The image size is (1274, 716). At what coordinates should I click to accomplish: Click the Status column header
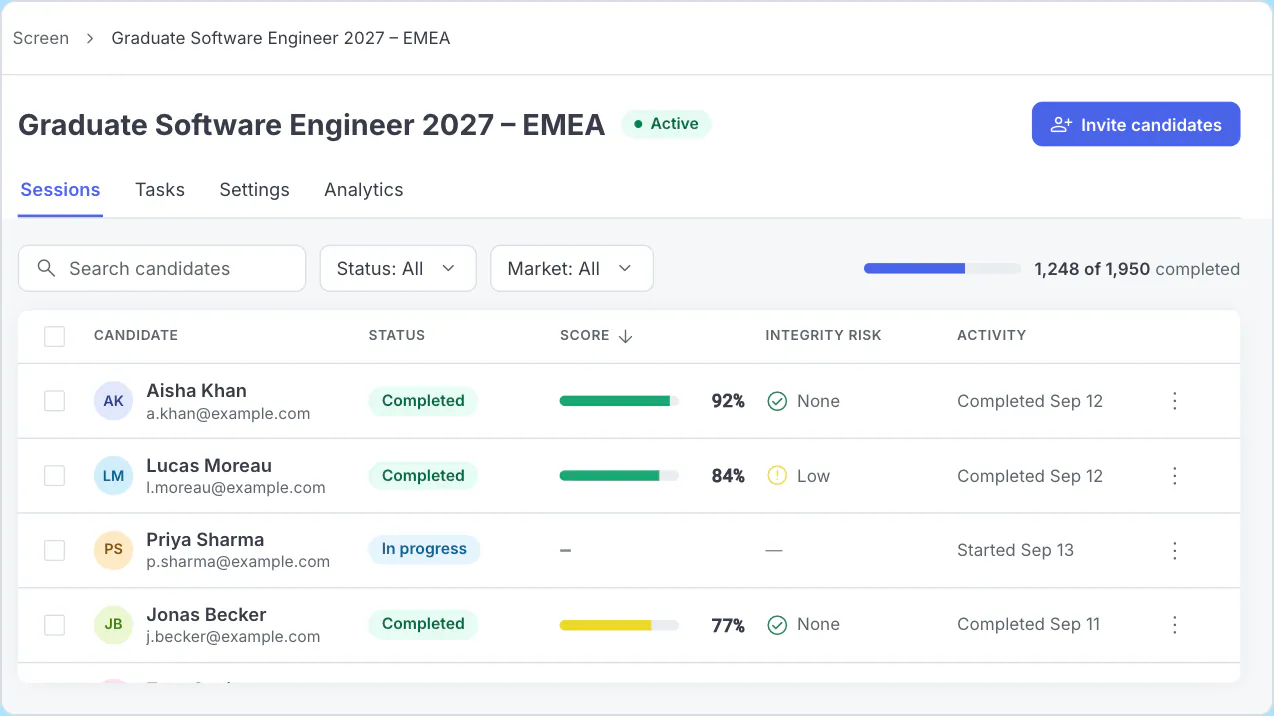click(397, 336)
